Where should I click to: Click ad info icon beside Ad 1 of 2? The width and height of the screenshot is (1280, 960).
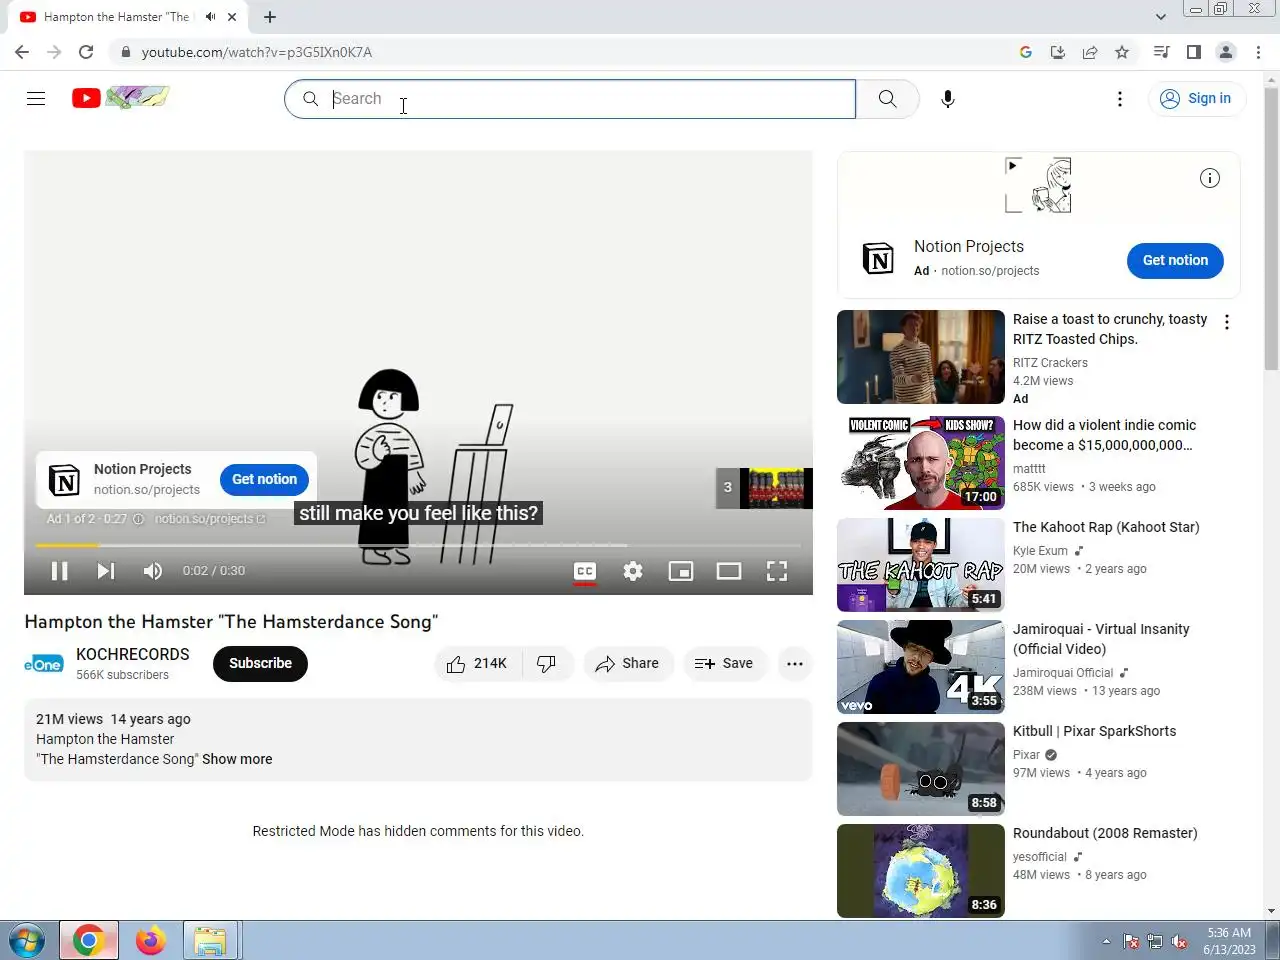click(139, 519)
